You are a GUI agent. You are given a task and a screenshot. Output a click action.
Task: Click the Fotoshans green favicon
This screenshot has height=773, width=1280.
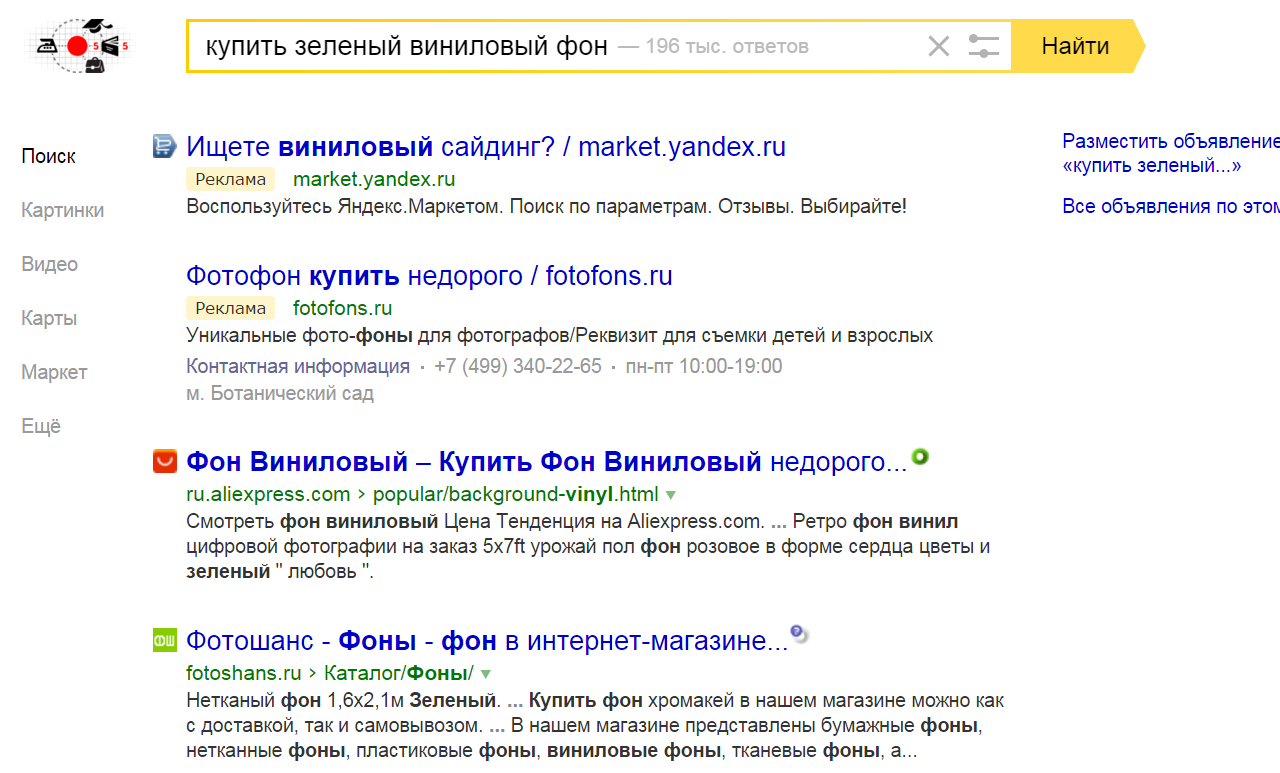164,640
